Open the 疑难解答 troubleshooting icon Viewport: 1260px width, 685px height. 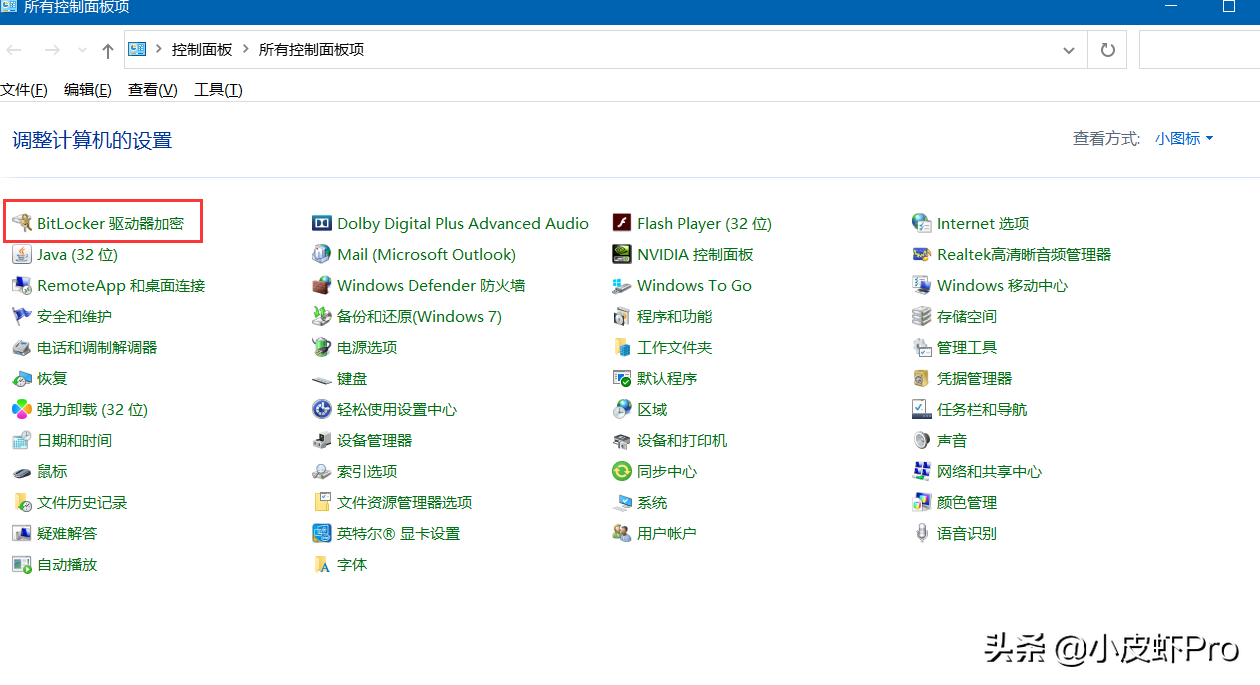22,533
